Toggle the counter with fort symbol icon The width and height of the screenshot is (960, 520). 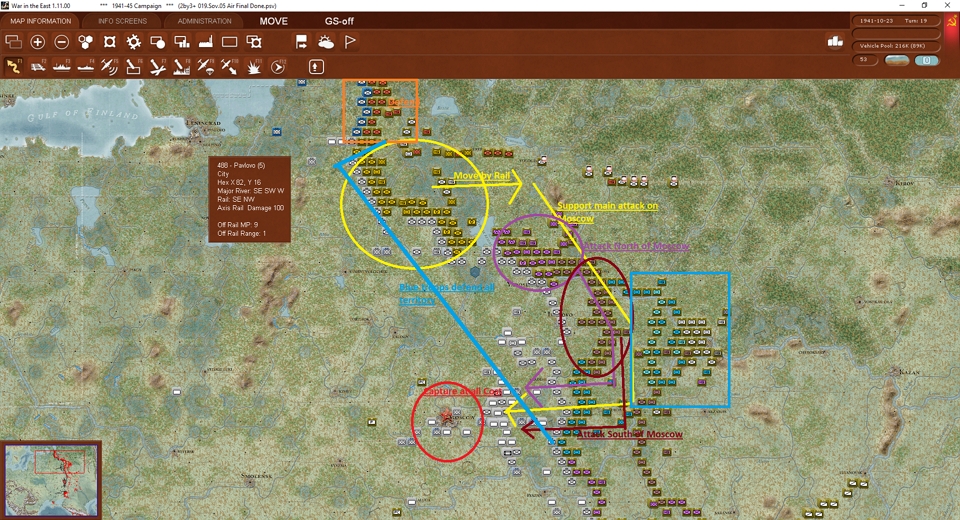[253, 42]
